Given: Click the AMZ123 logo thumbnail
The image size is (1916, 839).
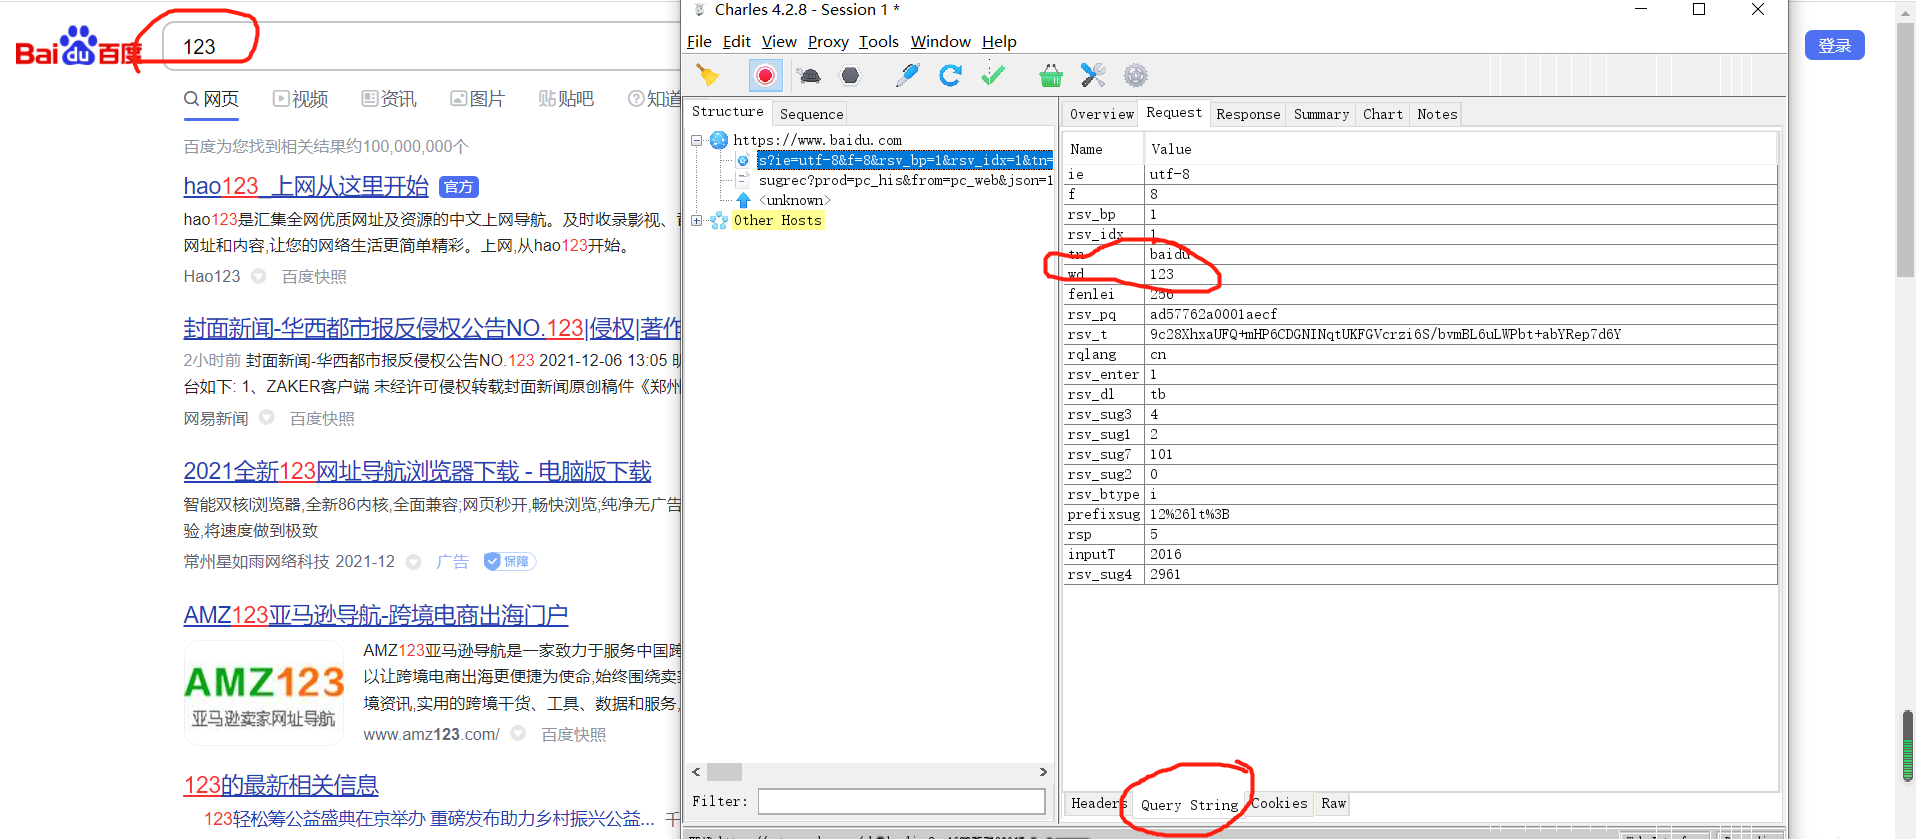Looking at the screenshot, I should coord(264,694).
